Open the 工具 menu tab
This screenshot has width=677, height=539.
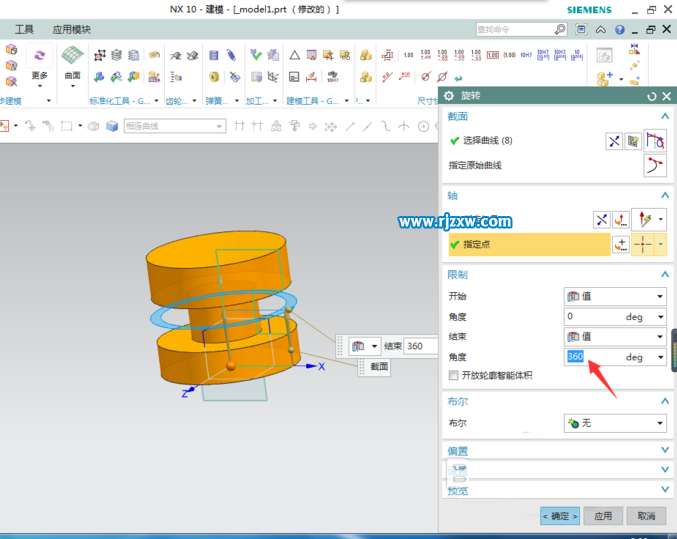pyautogui.click(x=25, y=30)
